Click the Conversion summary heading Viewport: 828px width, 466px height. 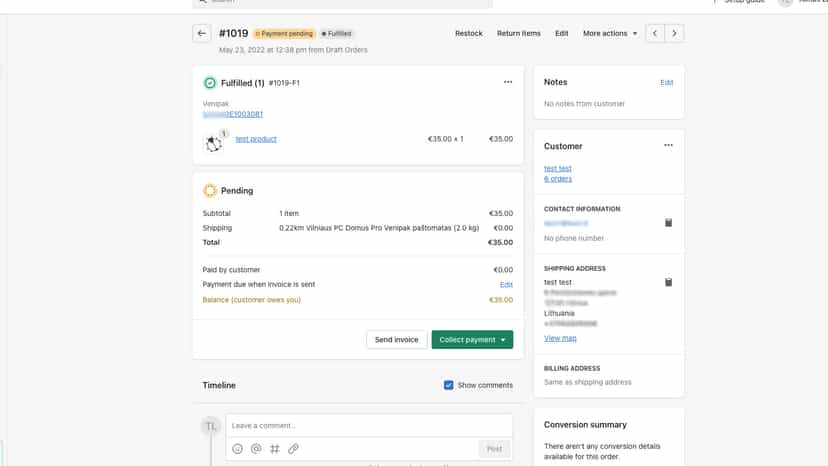pyautogui.click(x=585, y=425)
